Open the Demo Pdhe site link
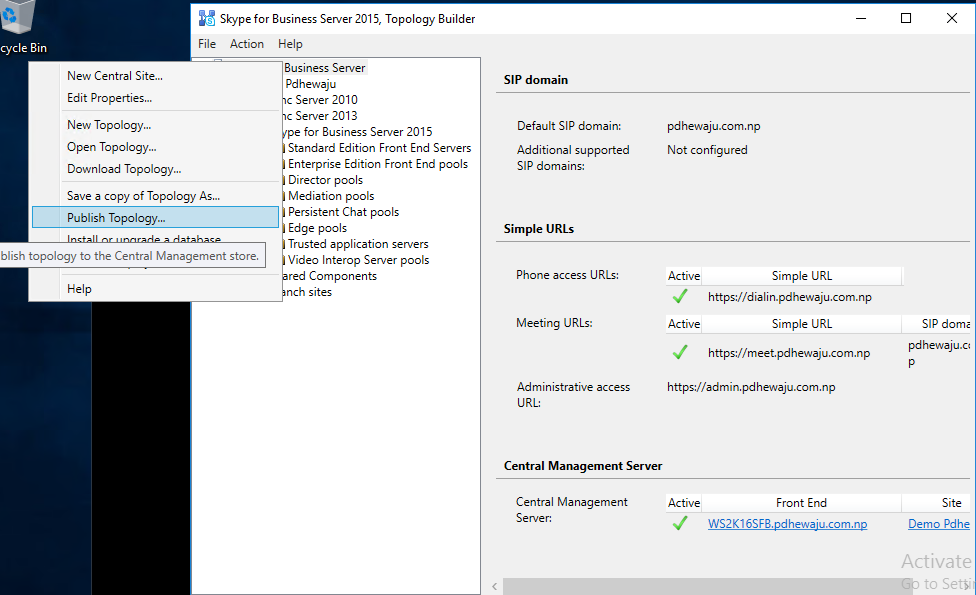The height and width of the screenshot is (595, 976). pyautogui.click(x=939, y=524)
